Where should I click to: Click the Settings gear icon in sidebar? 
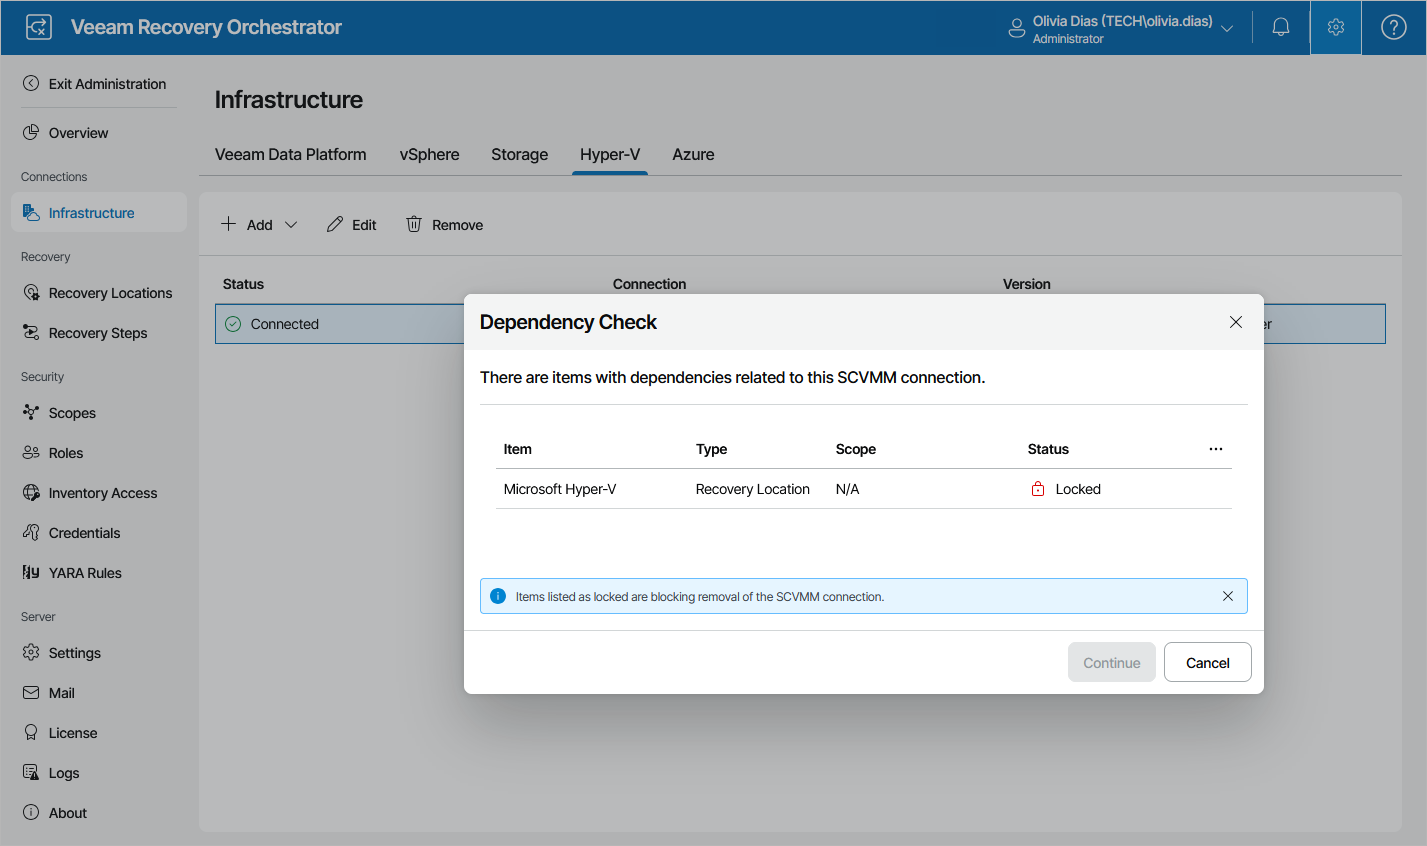tap(31, 653)
